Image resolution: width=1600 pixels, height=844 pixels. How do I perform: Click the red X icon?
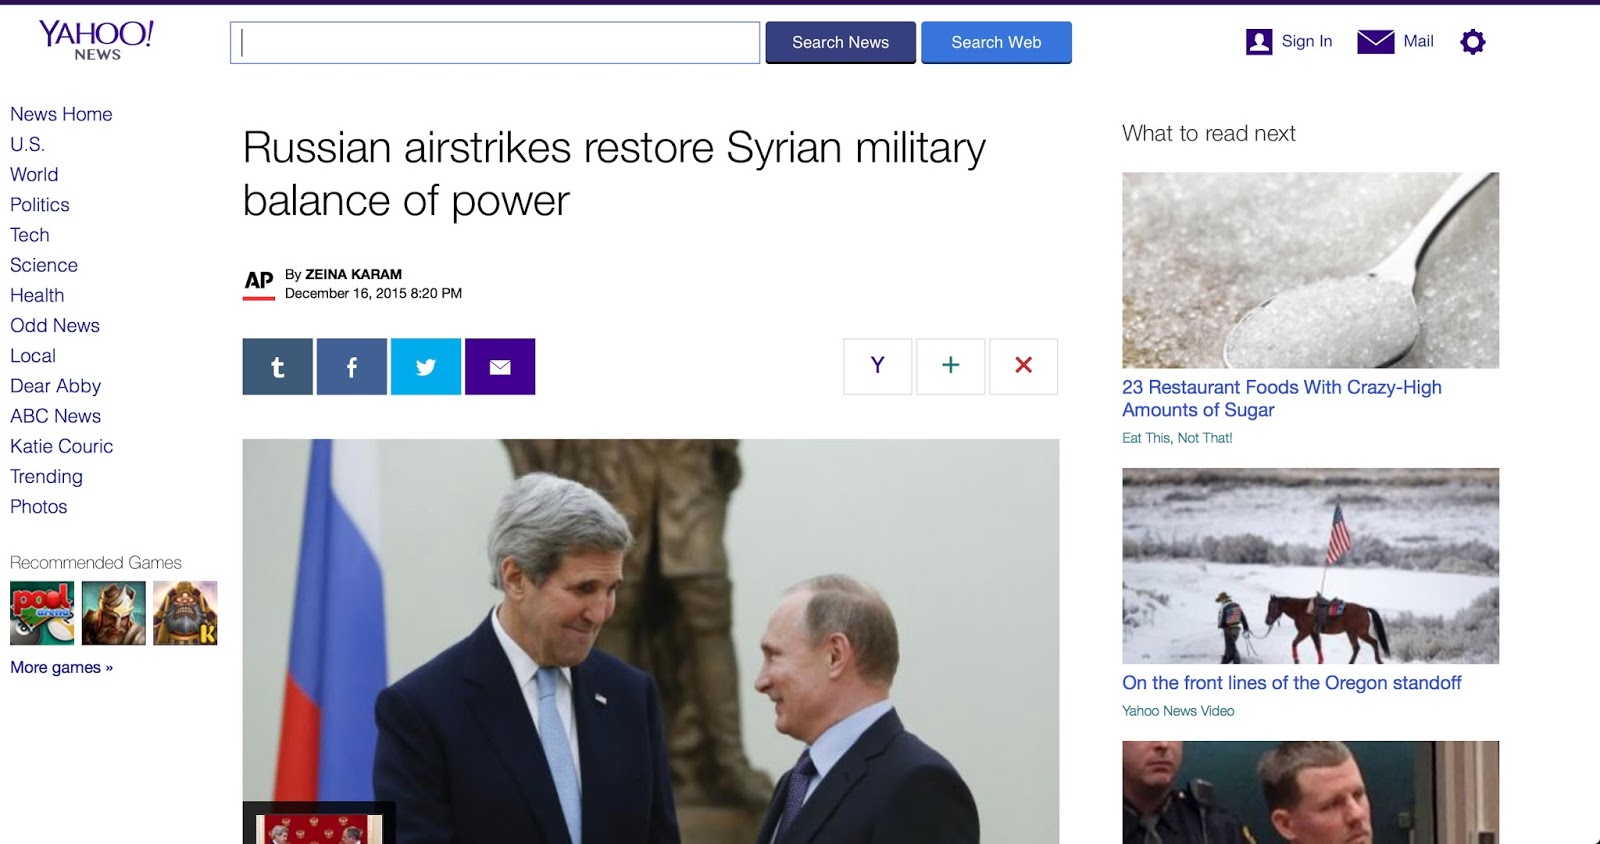pyautogui.click(x=1024, y=366)
